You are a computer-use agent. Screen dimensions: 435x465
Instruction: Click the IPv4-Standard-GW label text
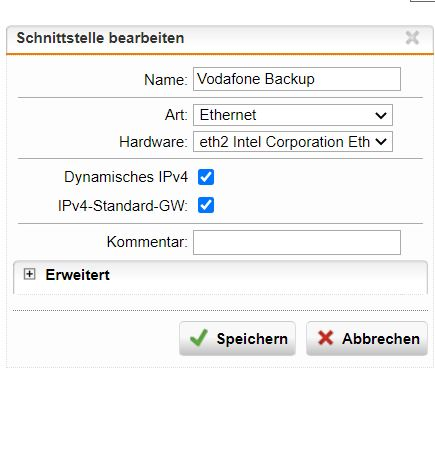123,206
